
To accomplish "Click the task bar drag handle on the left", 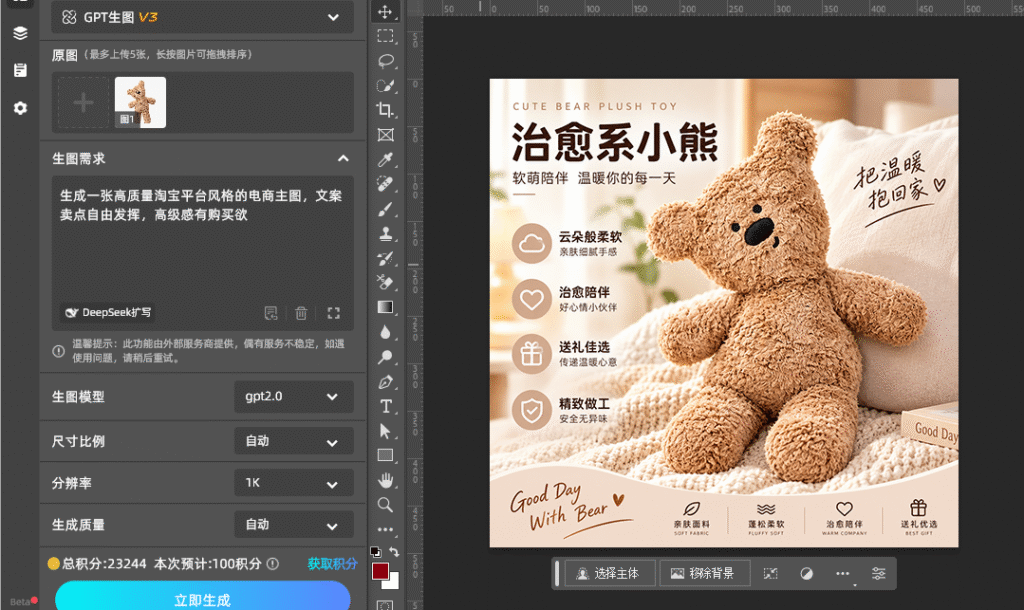I will 557,573.
